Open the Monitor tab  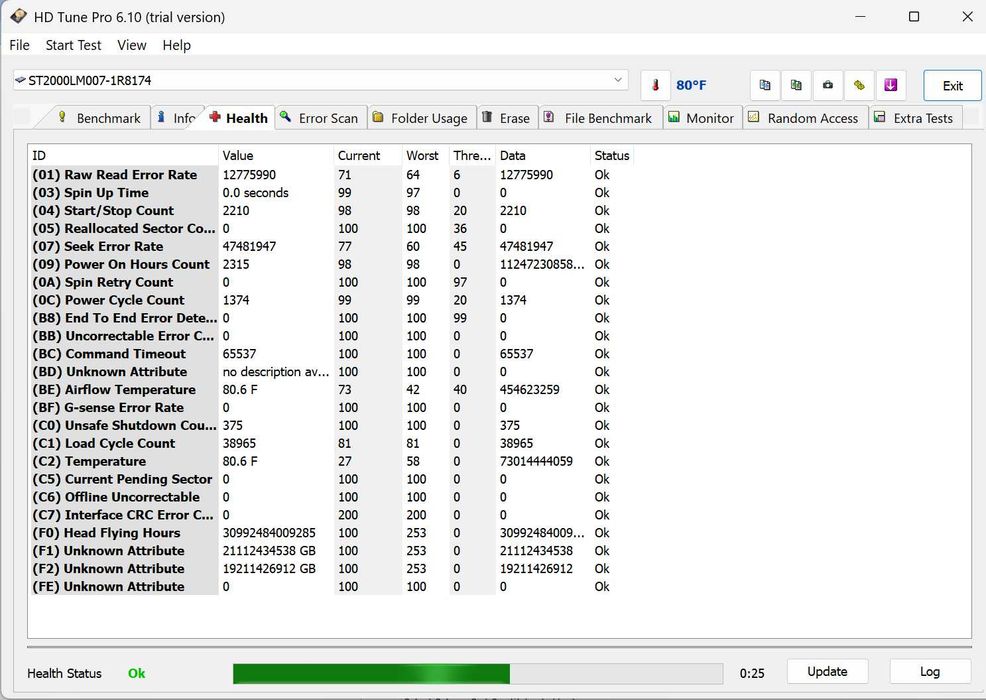(x=702, y=118)
